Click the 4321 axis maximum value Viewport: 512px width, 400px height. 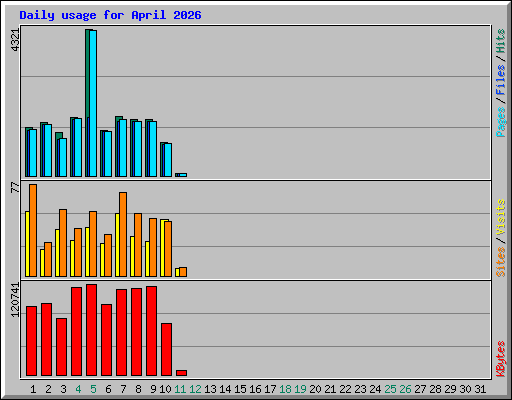(15, 40)
